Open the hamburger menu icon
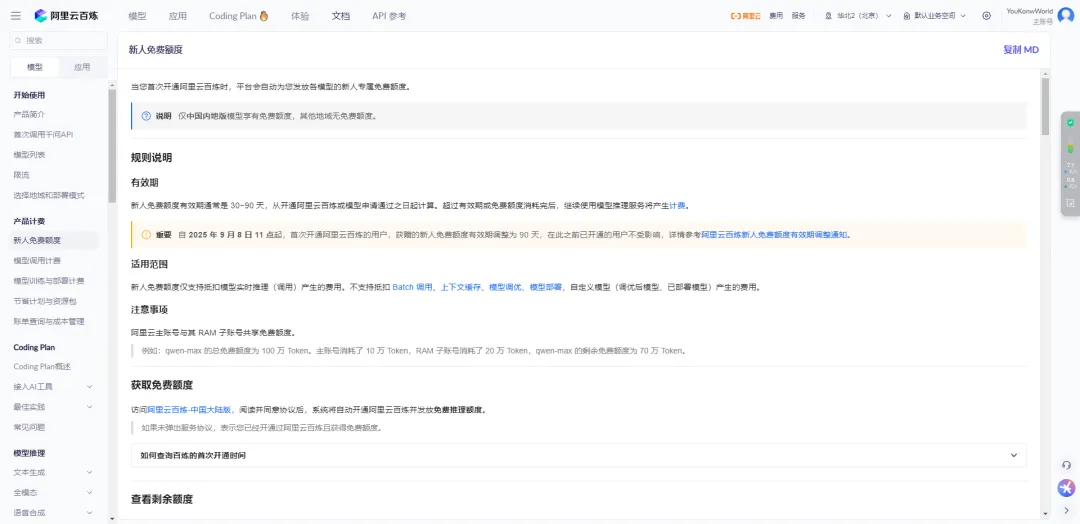 [16, 16]
